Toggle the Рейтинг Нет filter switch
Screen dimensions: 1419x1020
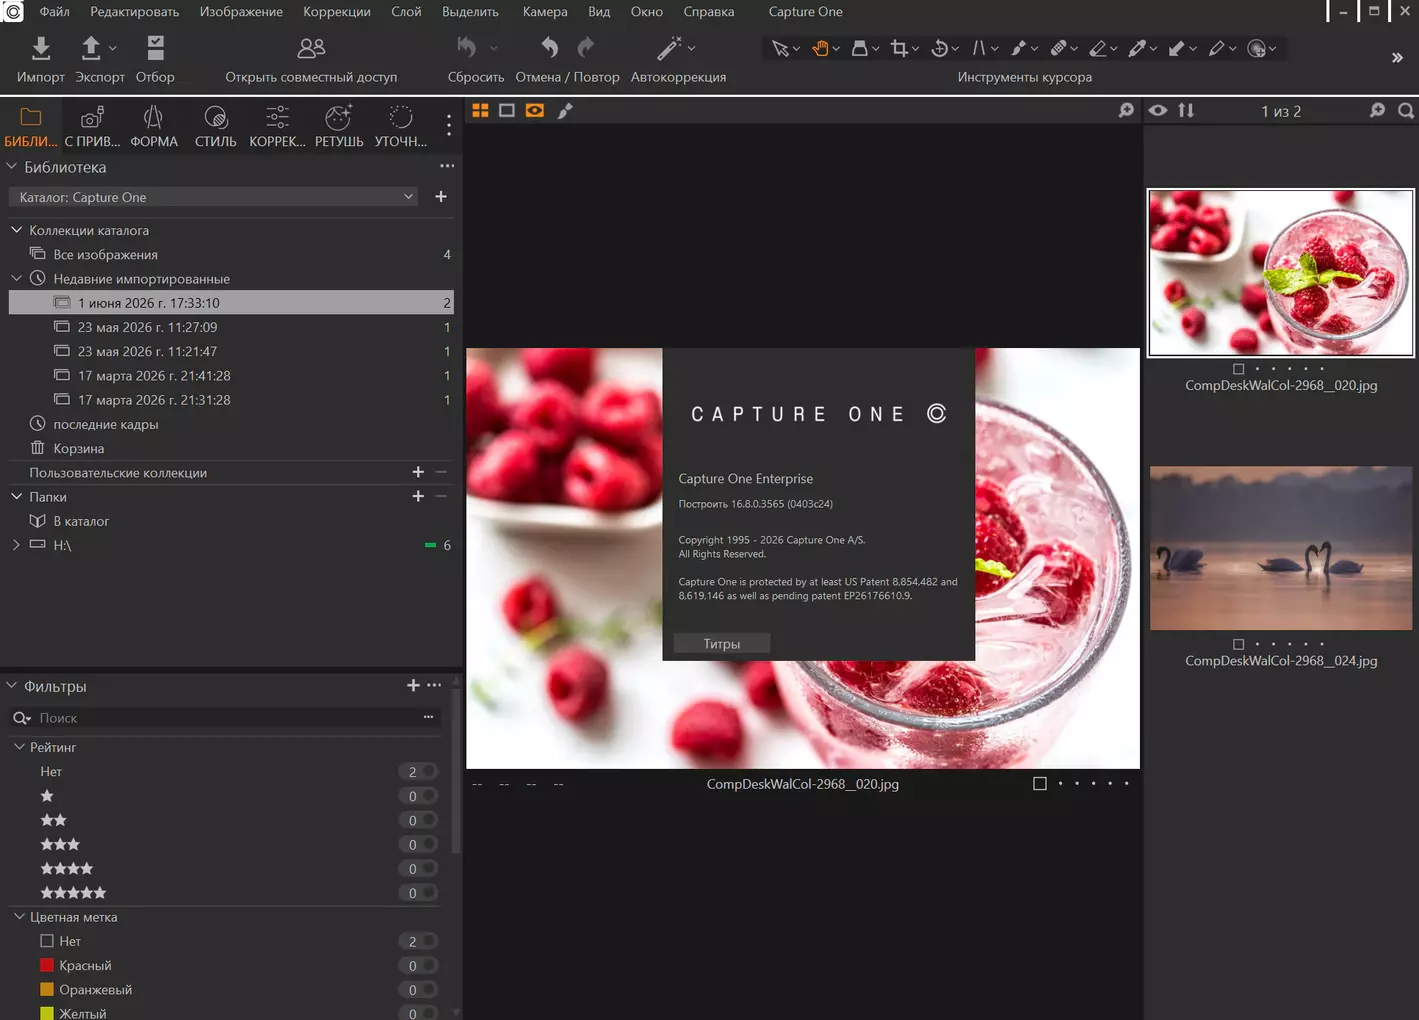pyautogui.click(x=419, y=772)
